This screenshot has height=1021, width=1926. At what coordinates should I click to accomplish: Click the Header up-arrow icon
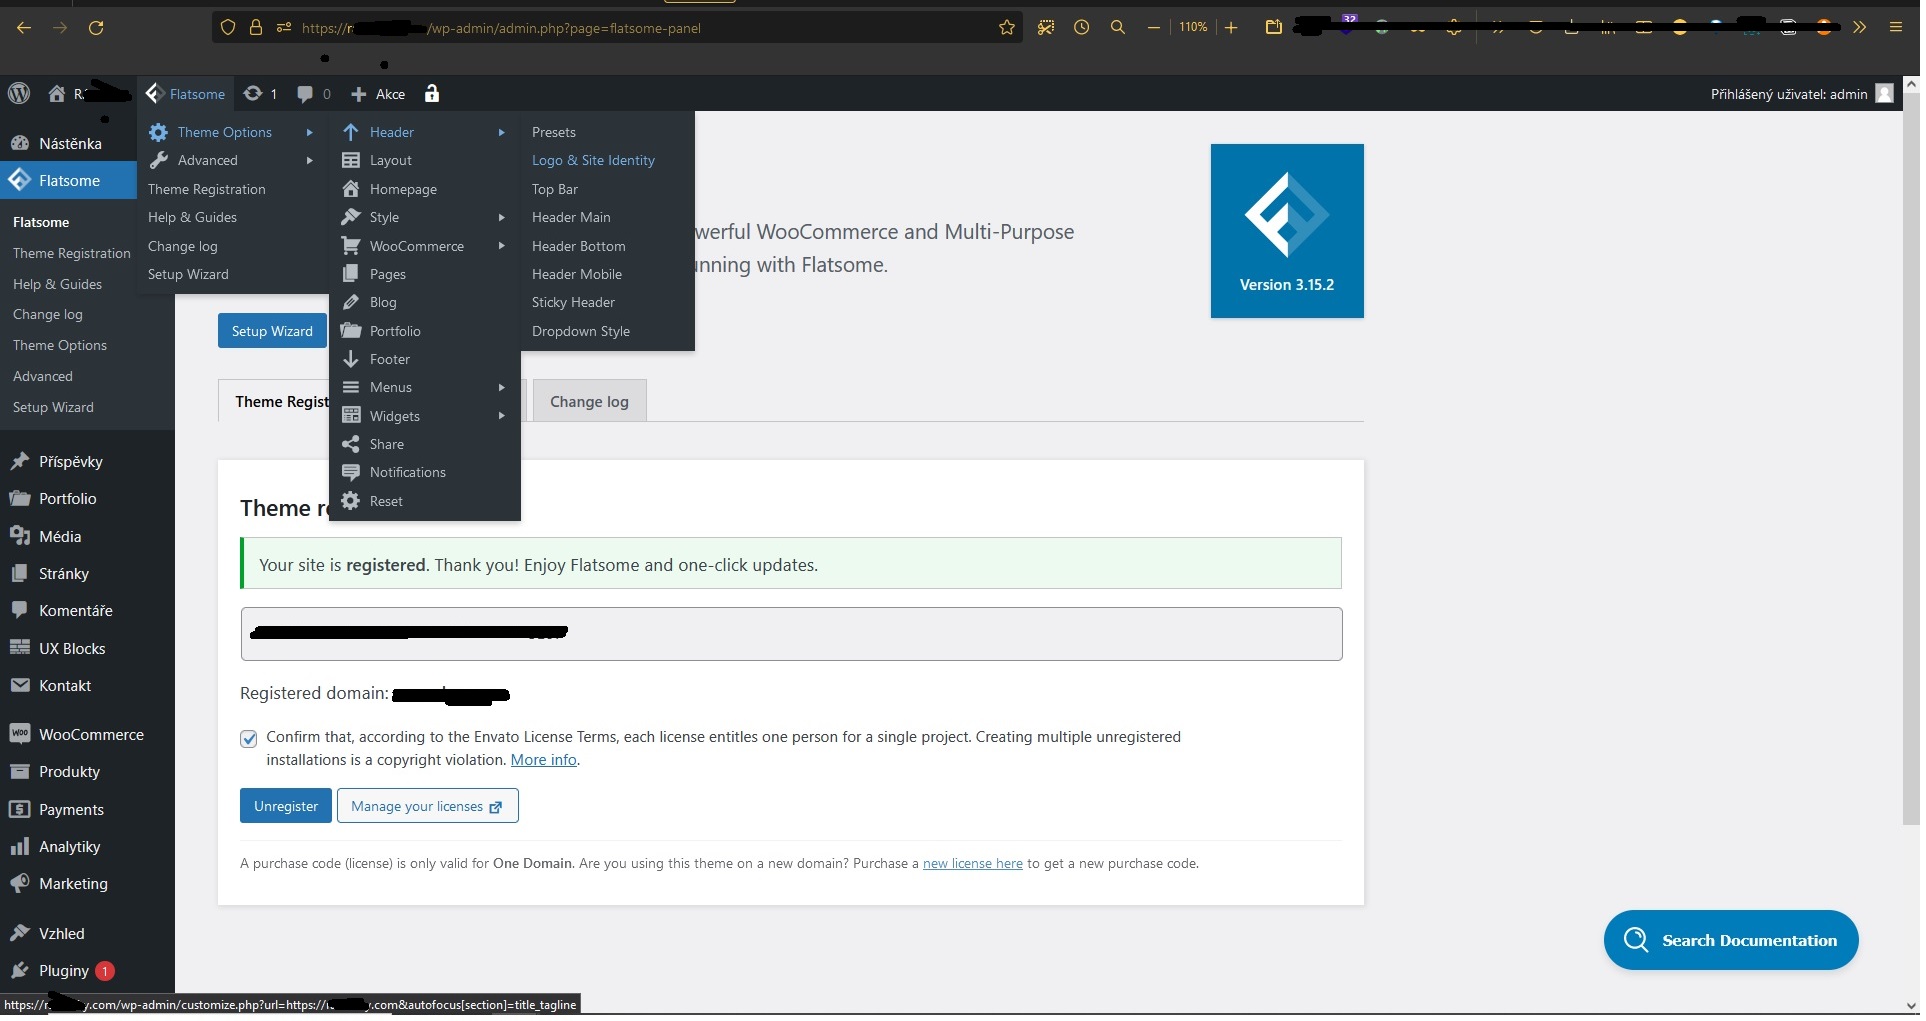(351, 132)
